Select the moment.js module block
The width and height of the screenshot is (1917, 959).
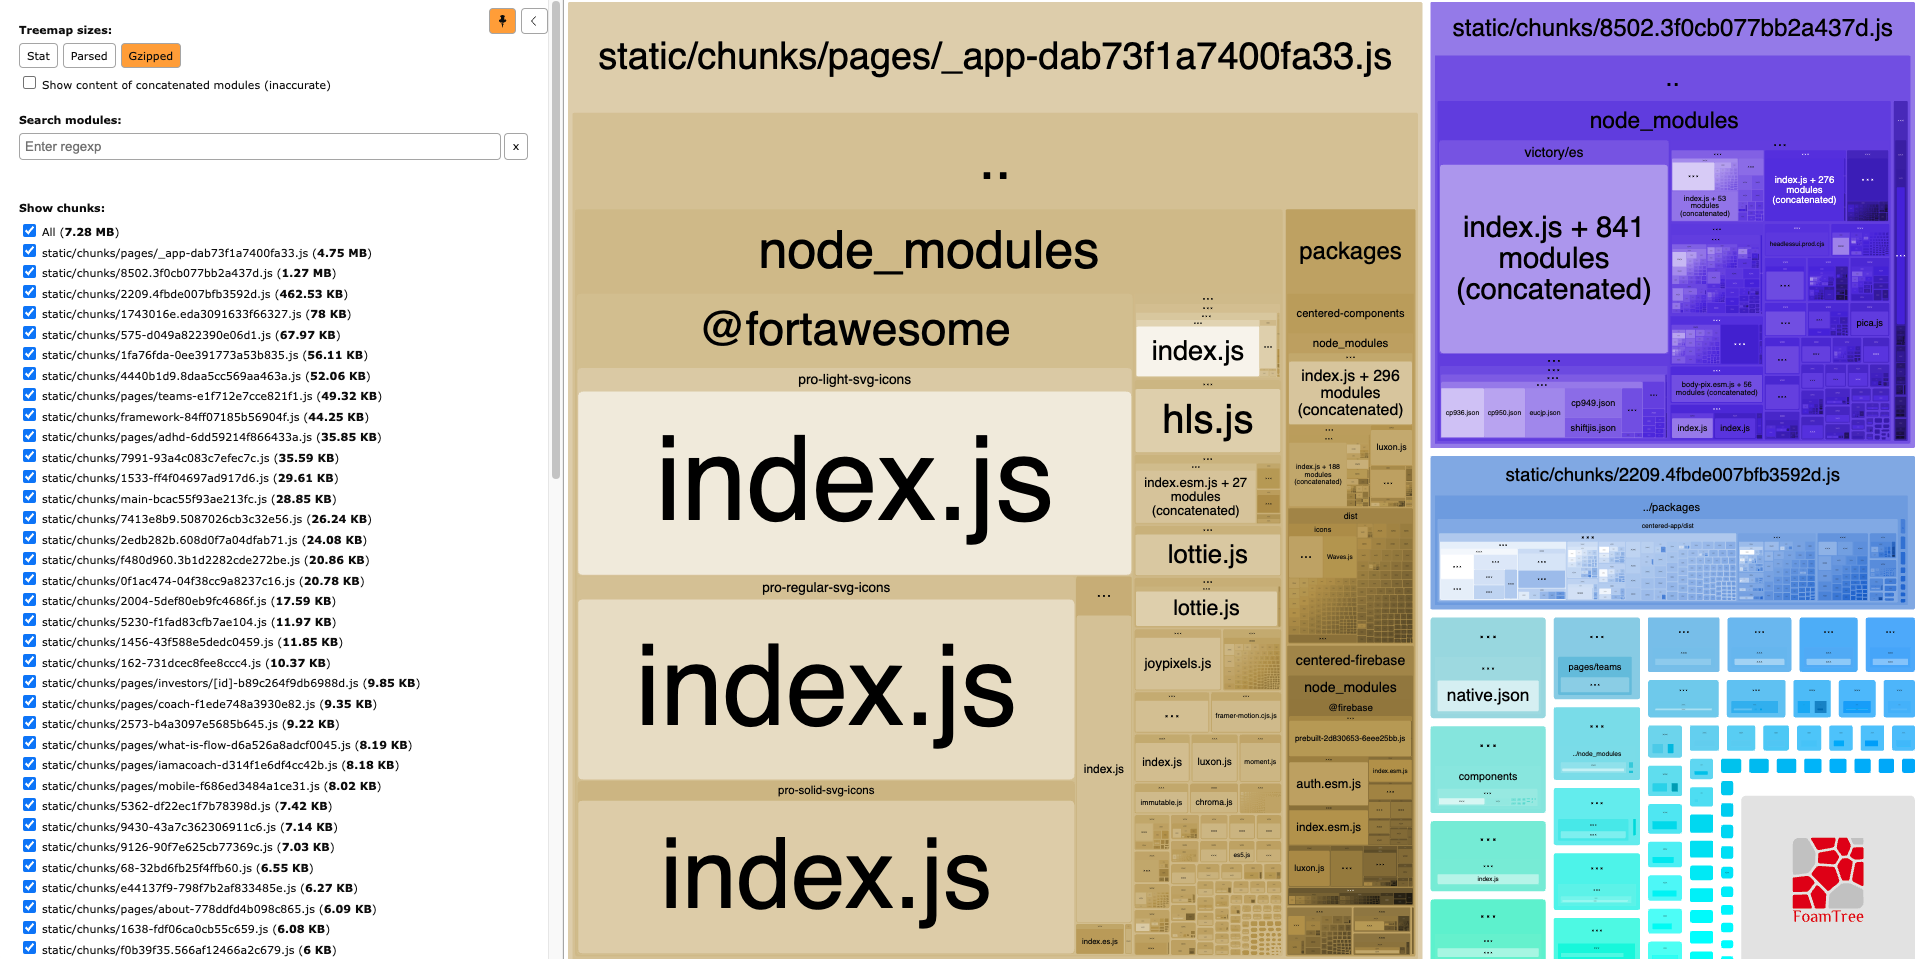click(x=1259, y=762)
